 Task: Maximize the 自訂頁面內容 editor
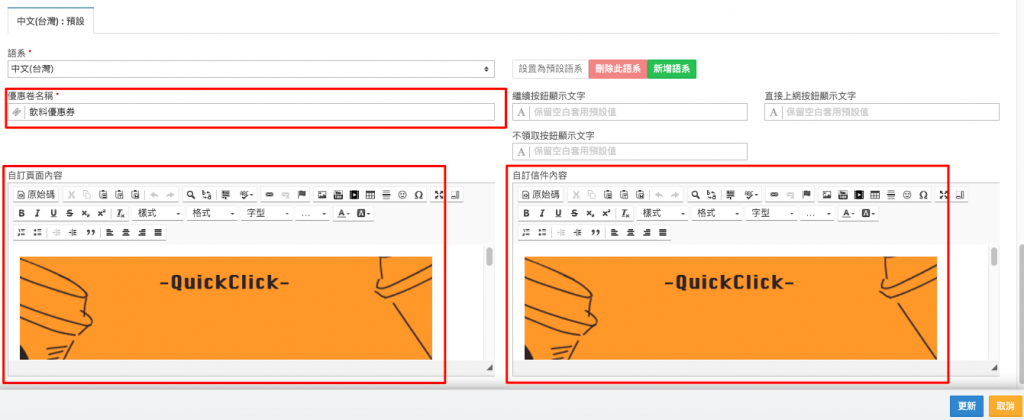[439, 194]
